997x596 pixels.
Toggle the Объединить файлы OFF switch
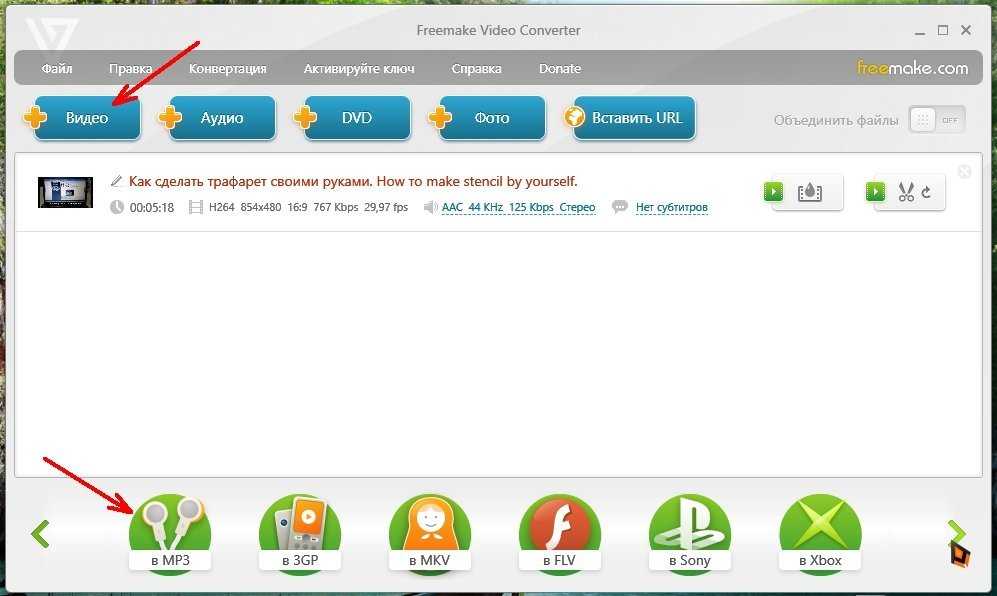[x=937, y=120]
